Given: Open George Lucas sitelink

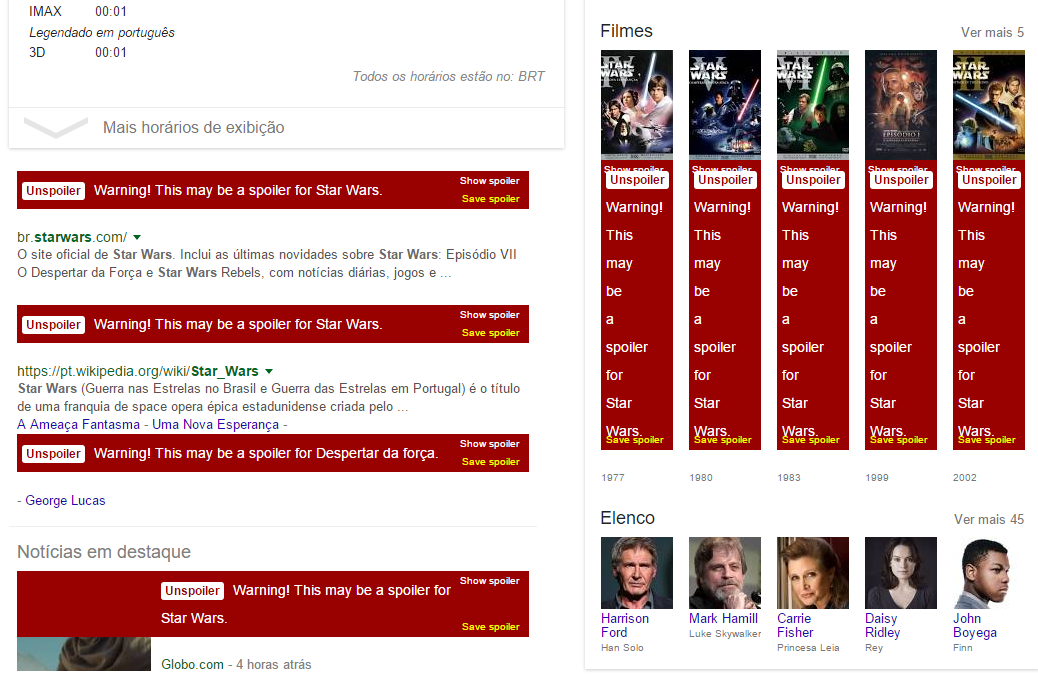Looking at the screenshot, I should (65, 500).
